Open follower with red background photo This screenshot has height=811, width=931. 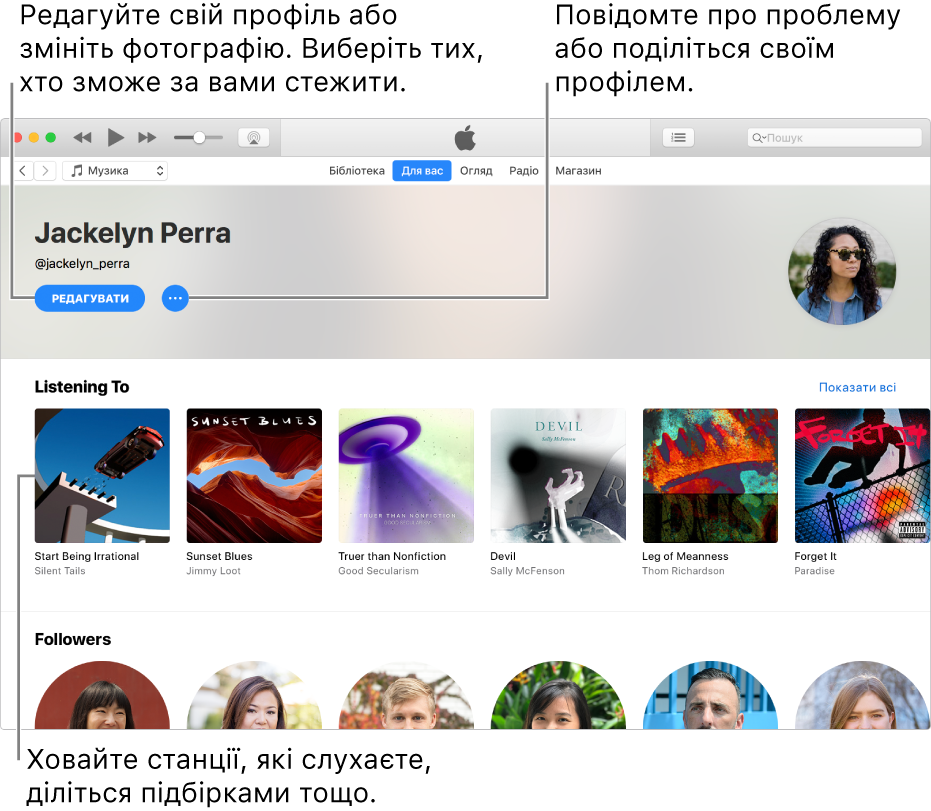[x=102, y=695]
